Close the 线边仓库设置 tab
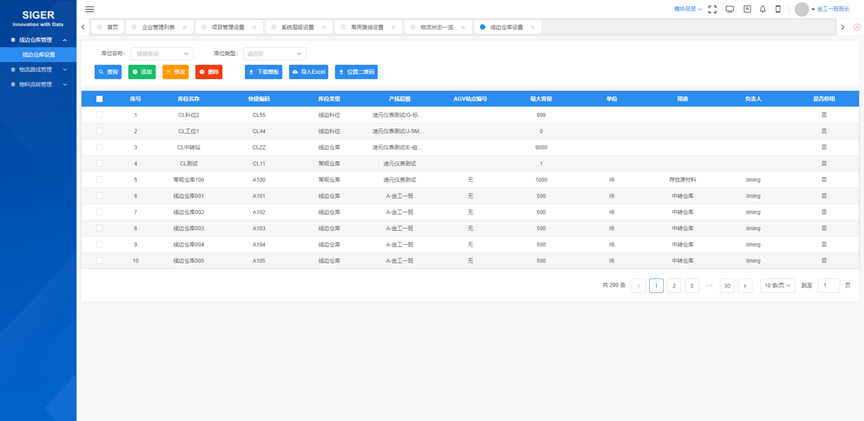Viewport: 864px width, 421px height. click(533, 27)
